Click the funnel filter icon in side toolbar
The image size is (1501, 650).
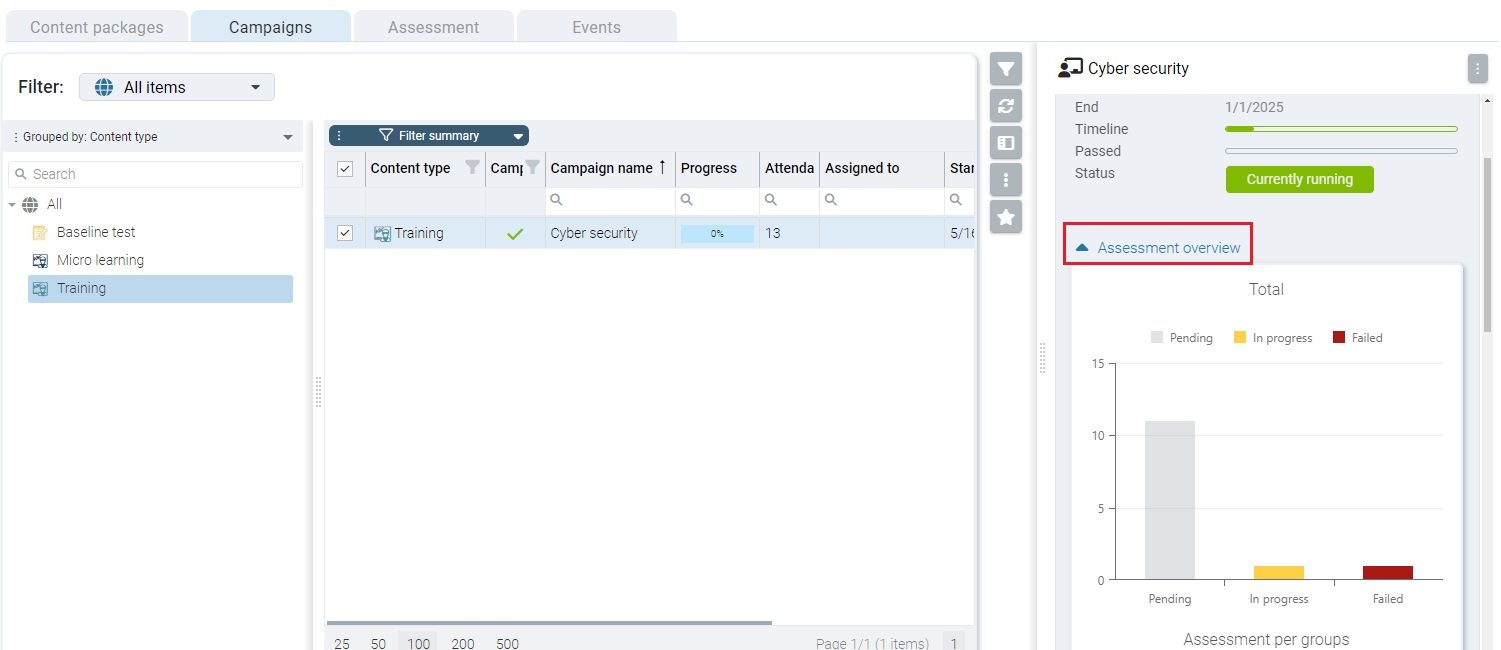point(1006,69)
